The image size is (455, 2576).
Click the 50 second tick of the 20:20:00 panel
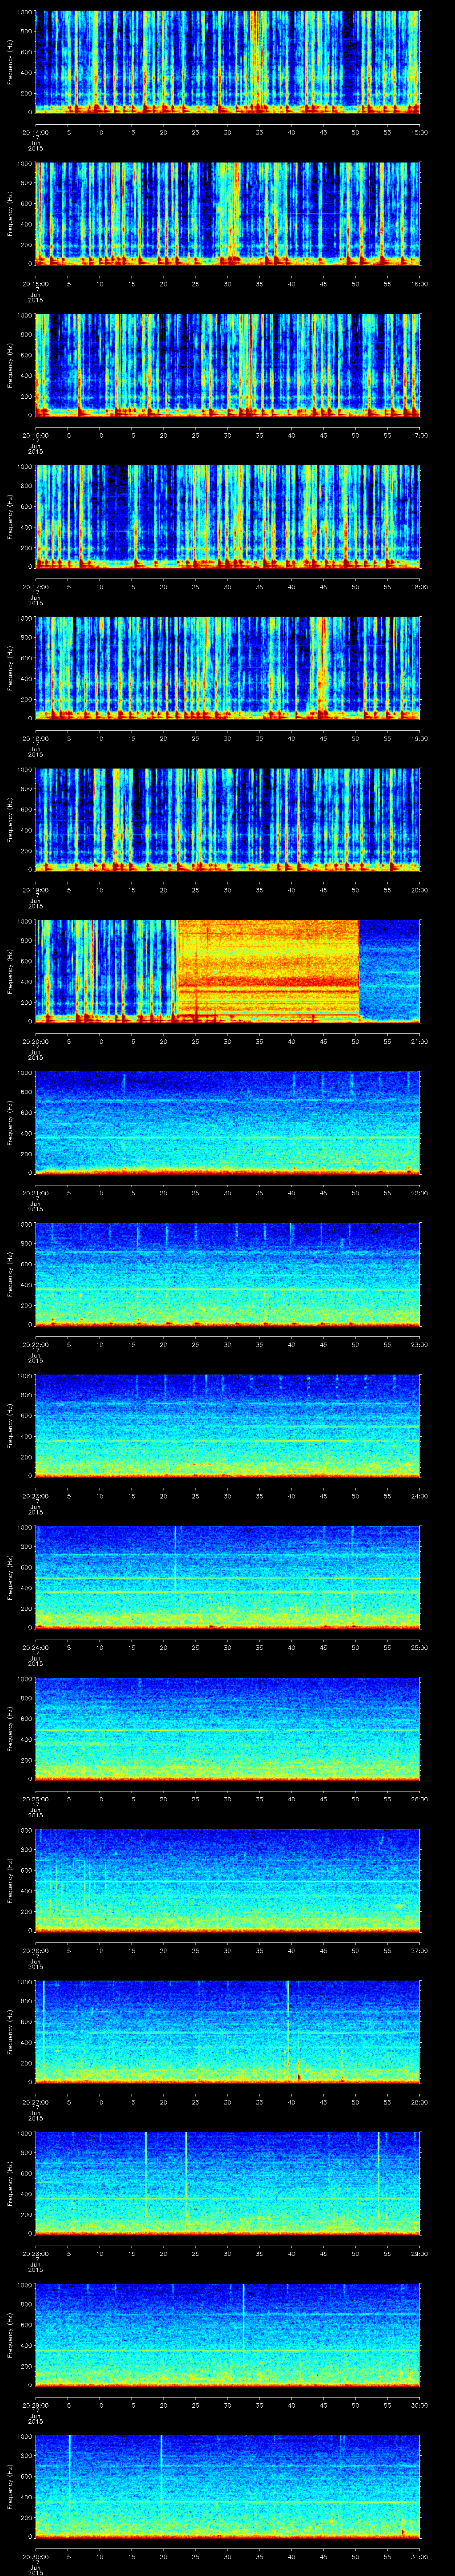coord(356,1042)
